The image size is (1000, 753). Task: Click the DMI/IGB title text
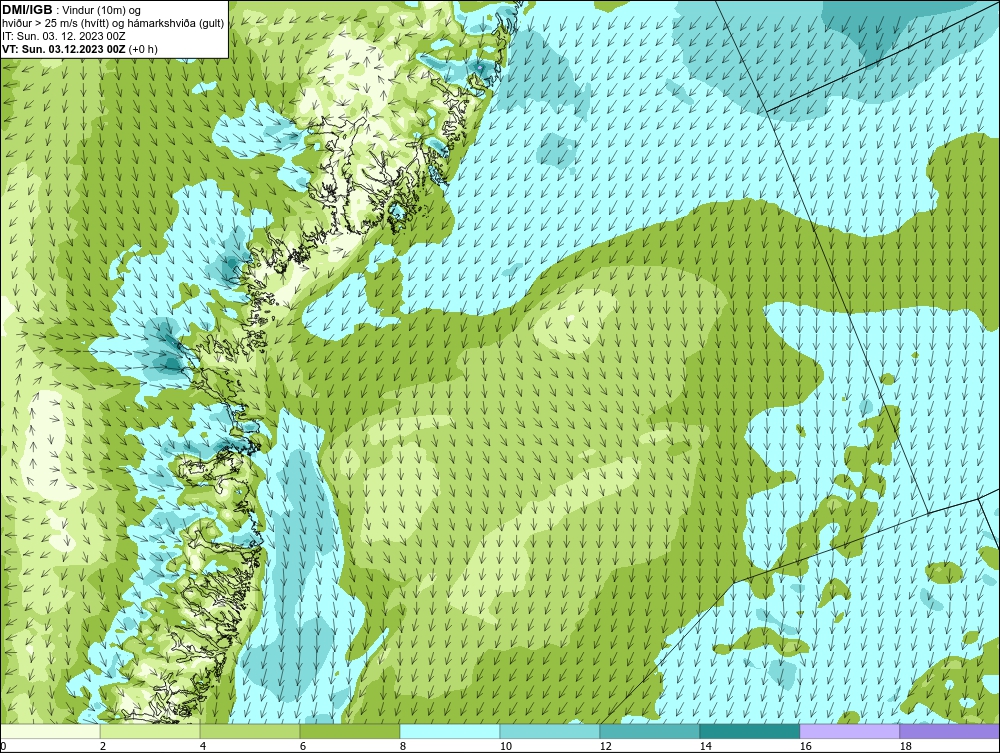coord(27,10)
